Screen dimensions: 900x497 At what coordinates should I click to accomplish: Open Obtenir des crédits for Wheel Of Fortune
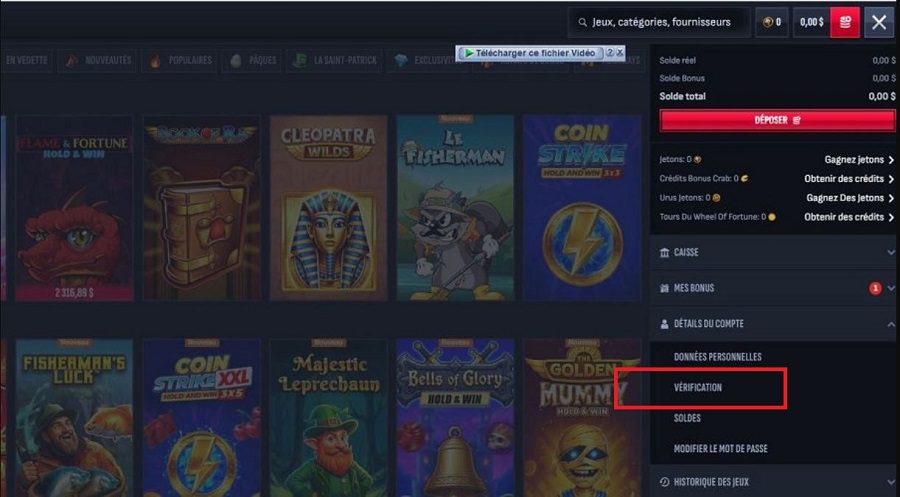[848, 217]
